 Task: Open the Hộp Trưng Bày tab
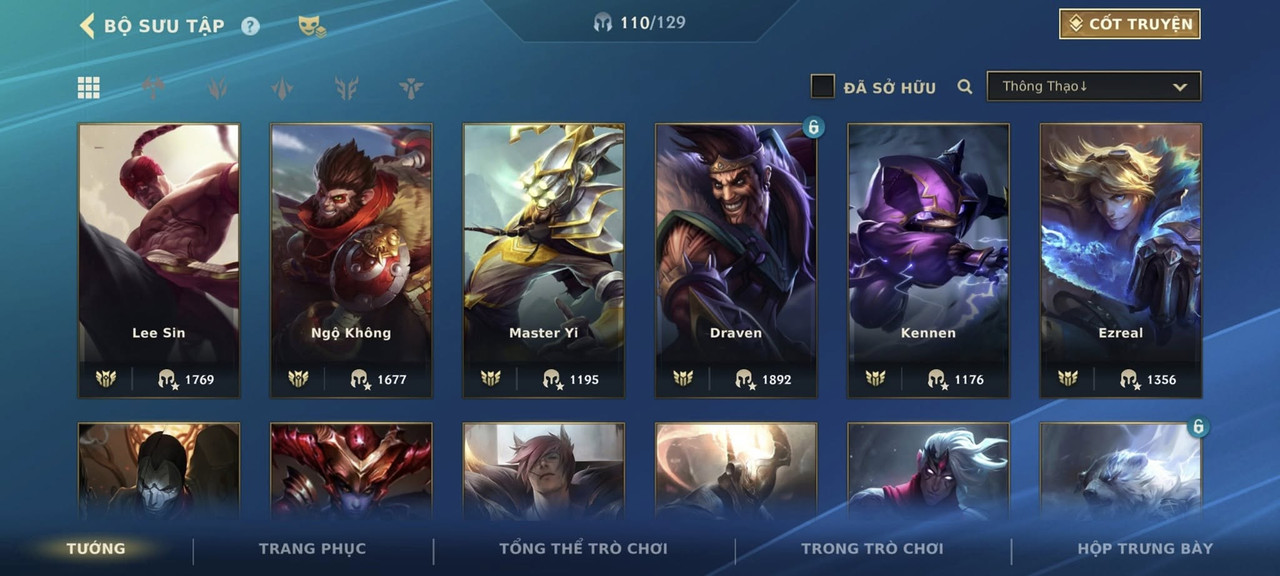click(1145, 548)
